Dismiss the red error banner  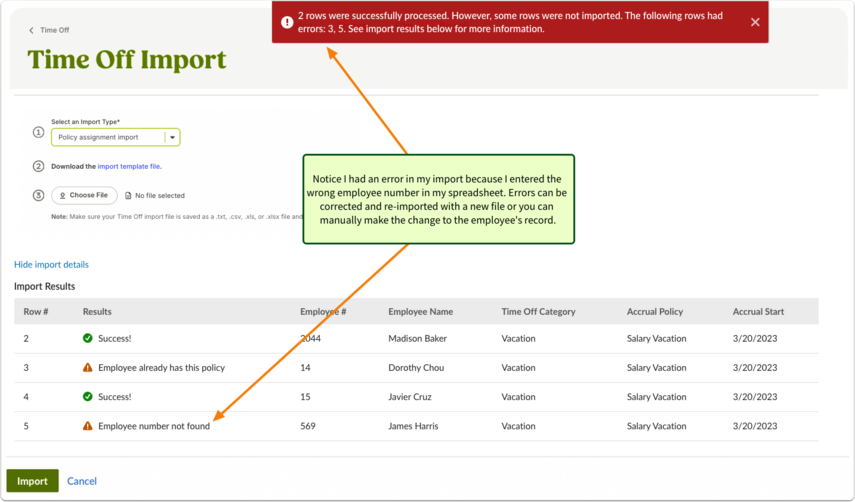(x=755, y=22)
